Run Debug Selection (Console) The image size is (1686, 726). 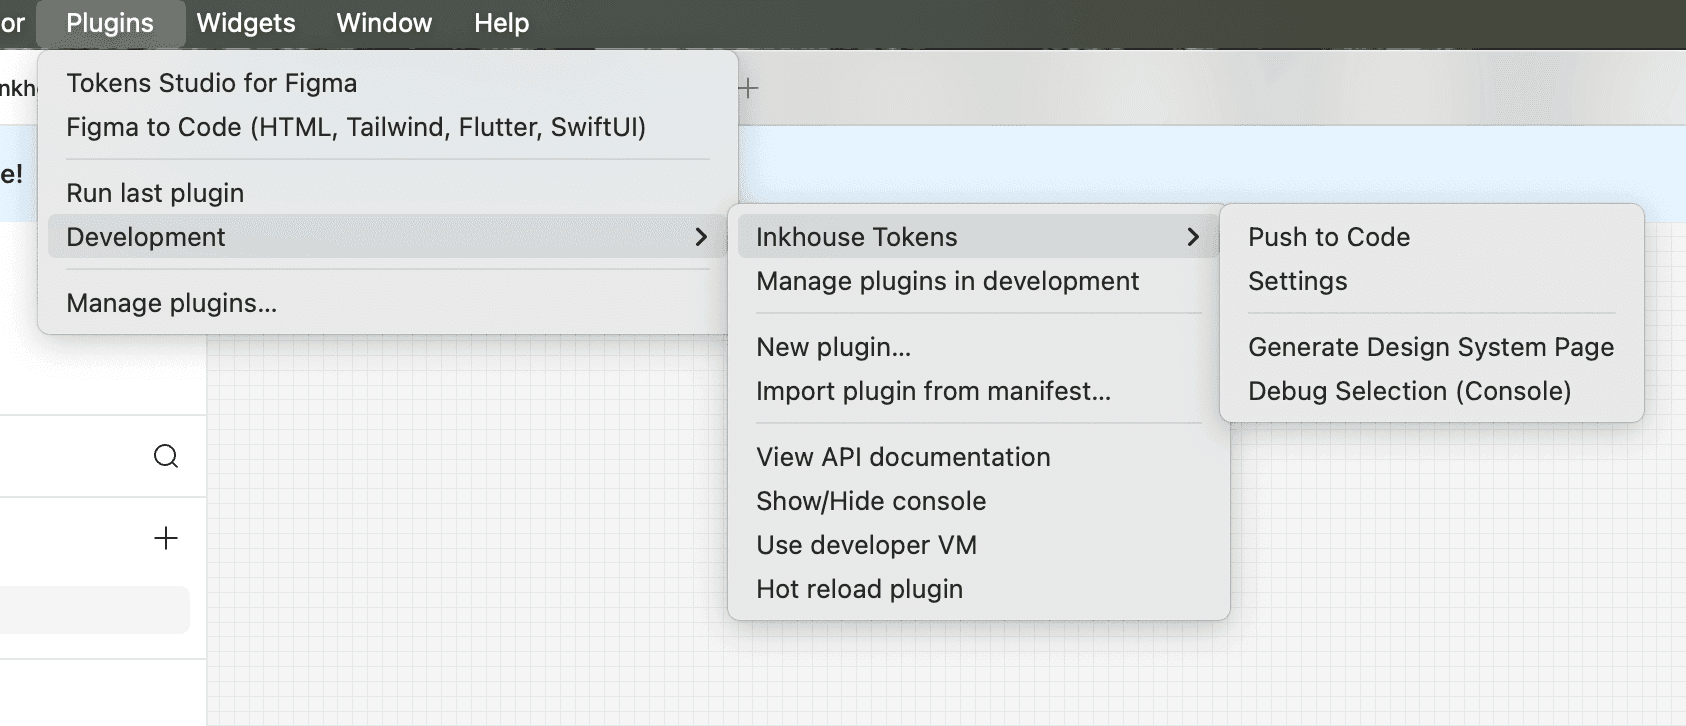[x=1431, y=391]
